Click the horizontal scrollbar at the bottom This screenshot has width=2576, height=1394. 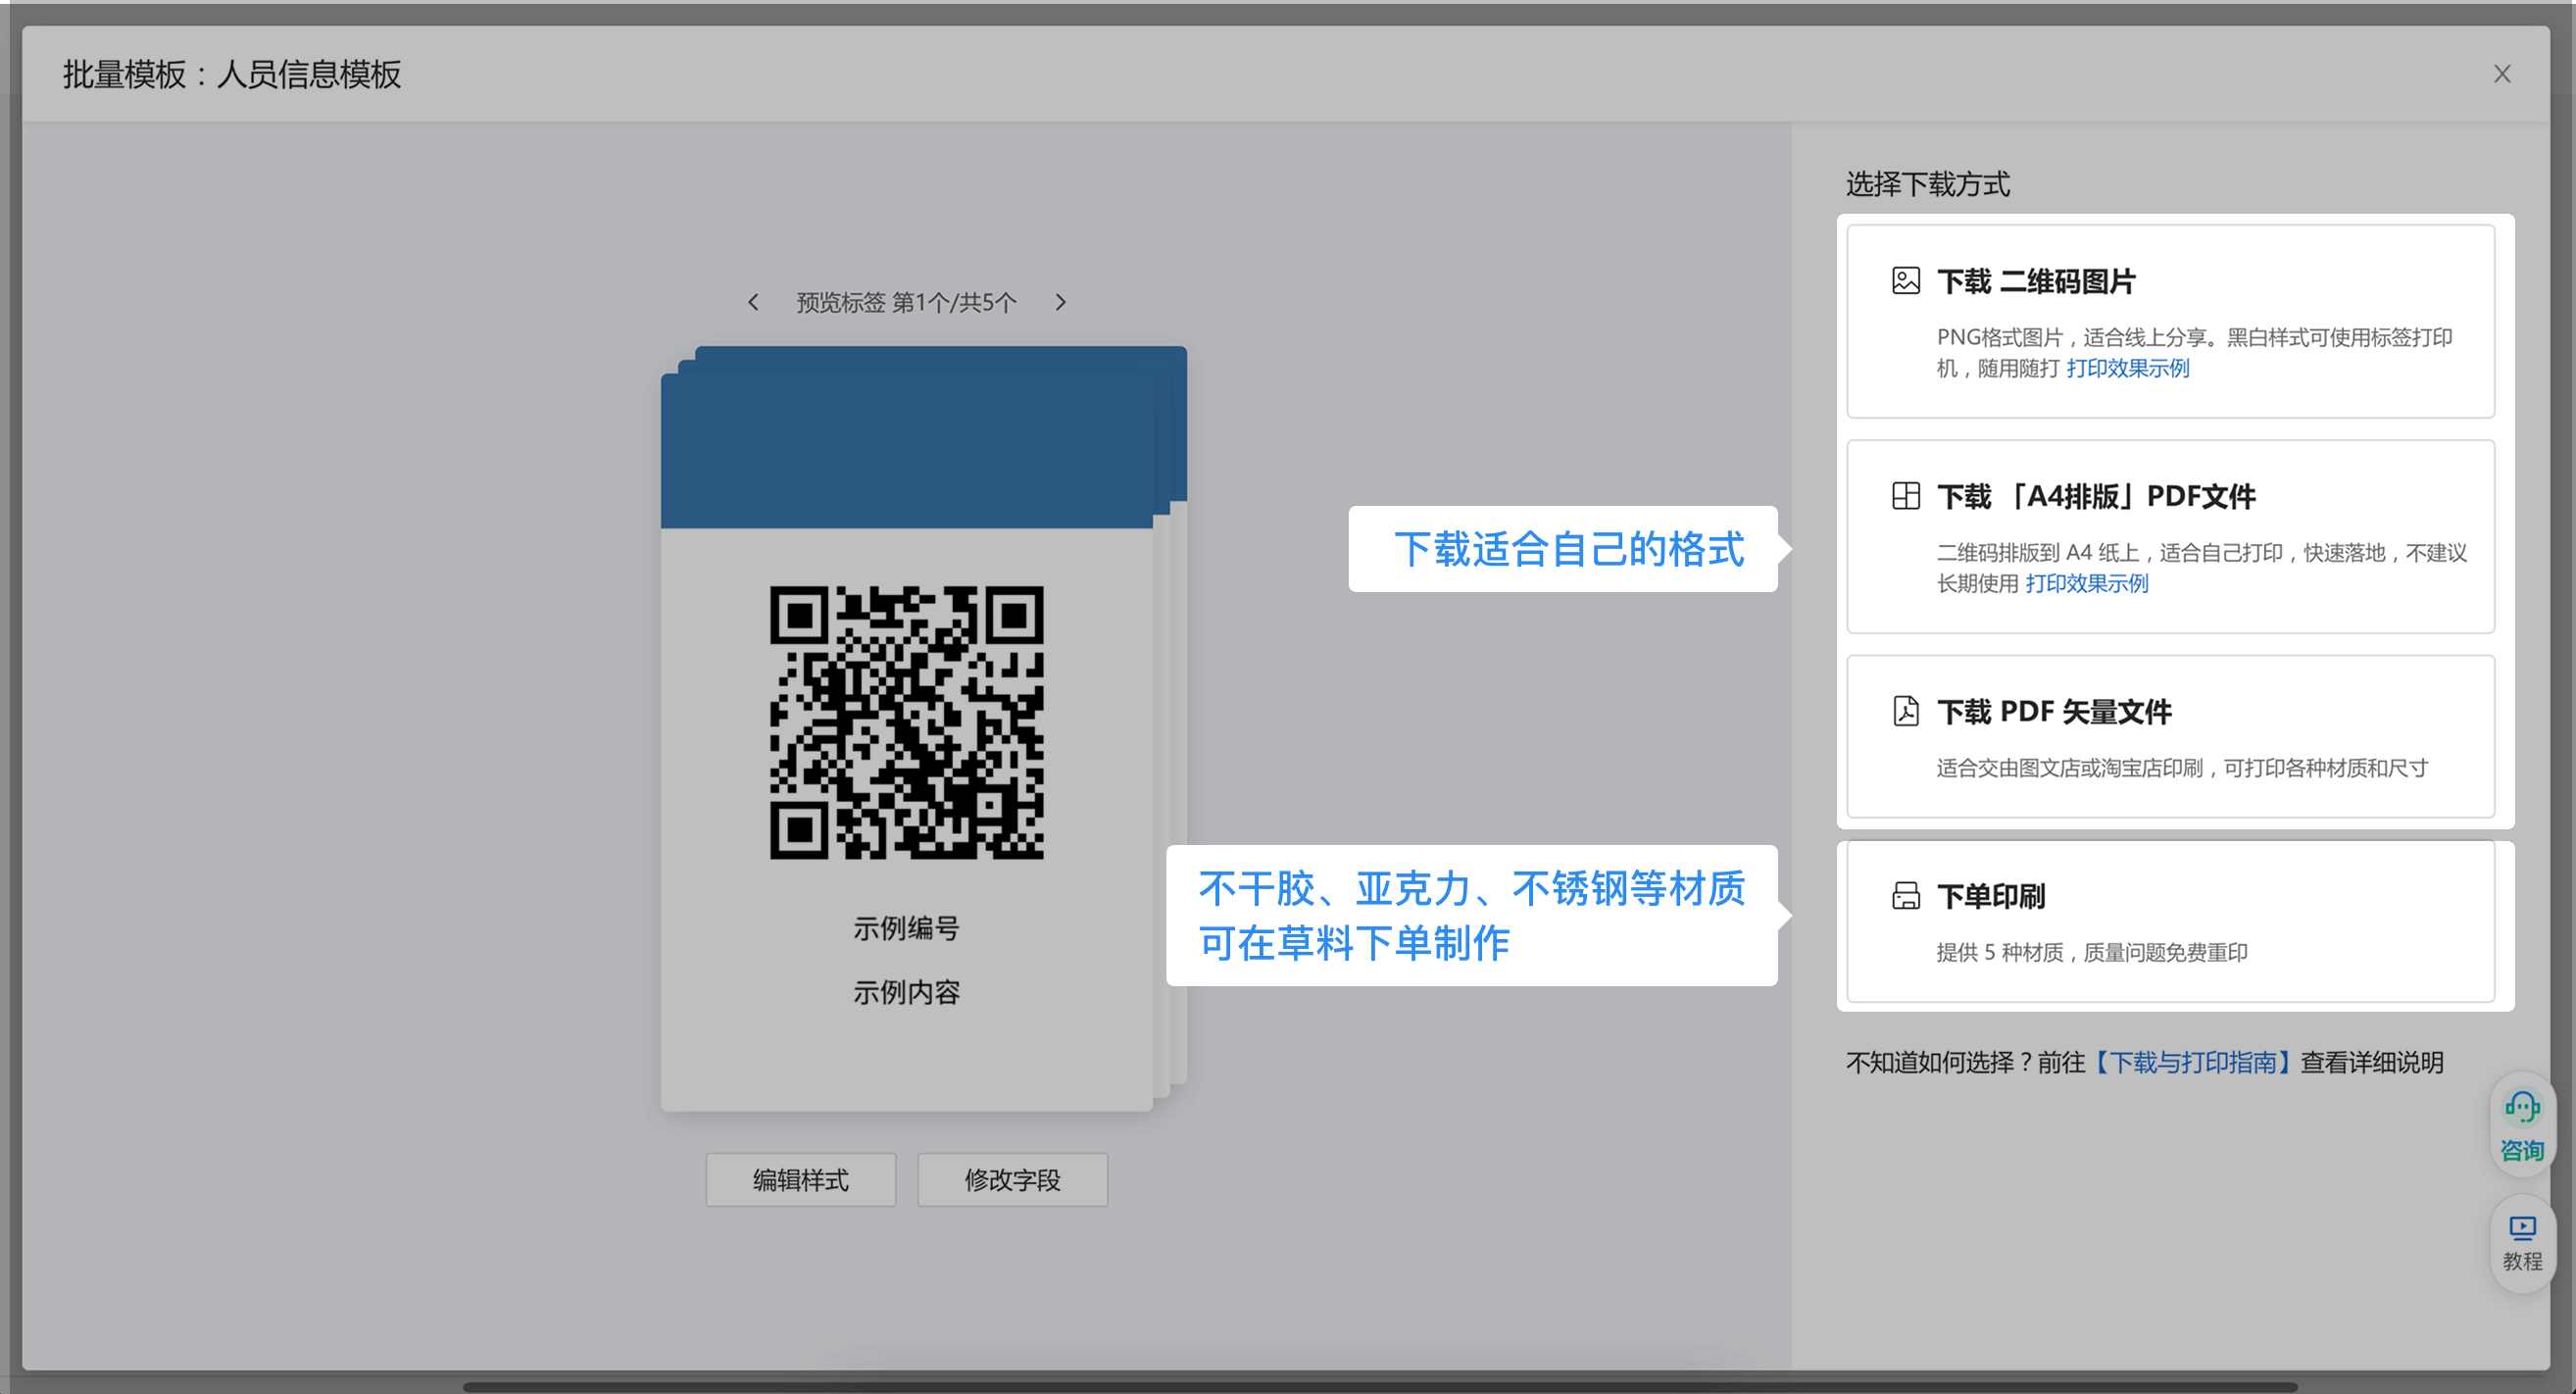[1378, 1387]
